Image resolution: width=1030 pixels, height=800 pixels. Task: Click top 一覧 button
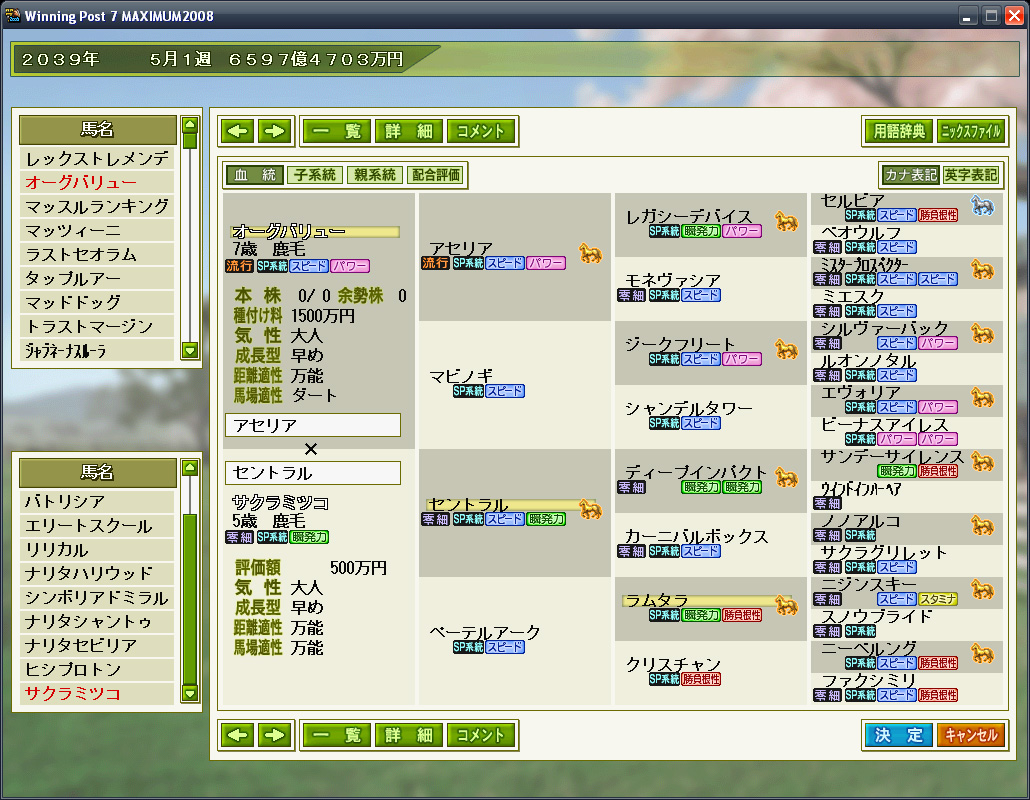pos(338,131)
